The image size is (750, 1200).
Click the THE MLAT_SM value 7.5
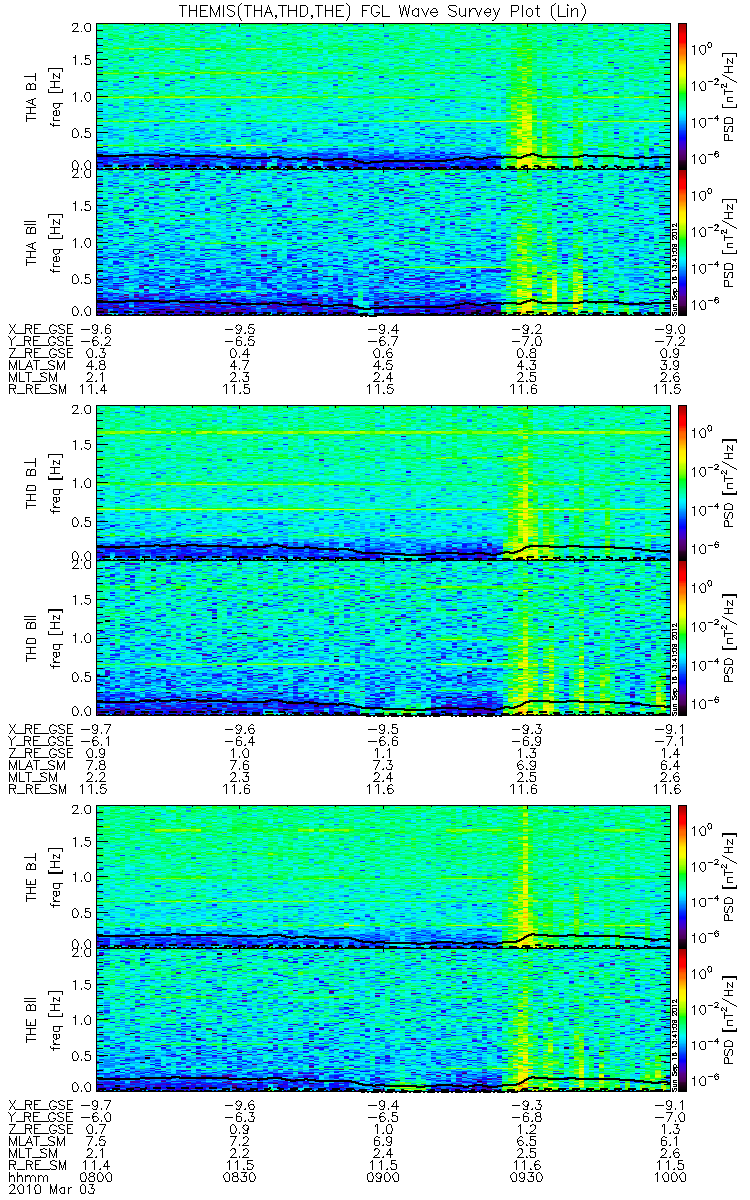[x=97, y=1140]
